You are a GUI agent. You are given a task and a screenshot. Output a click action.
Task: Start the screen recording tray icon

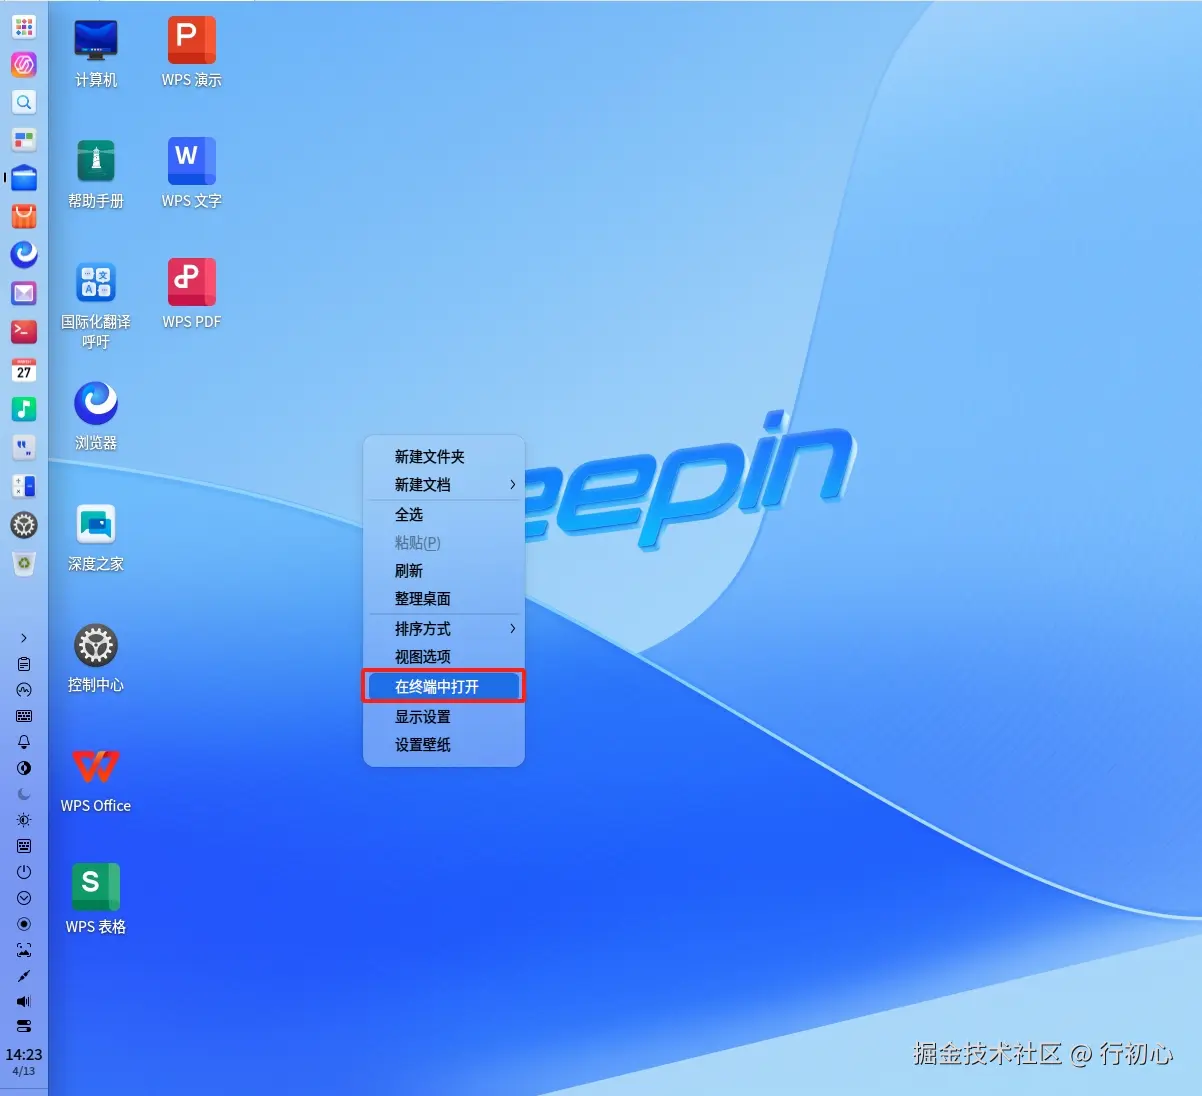click(x=24, y=924)
